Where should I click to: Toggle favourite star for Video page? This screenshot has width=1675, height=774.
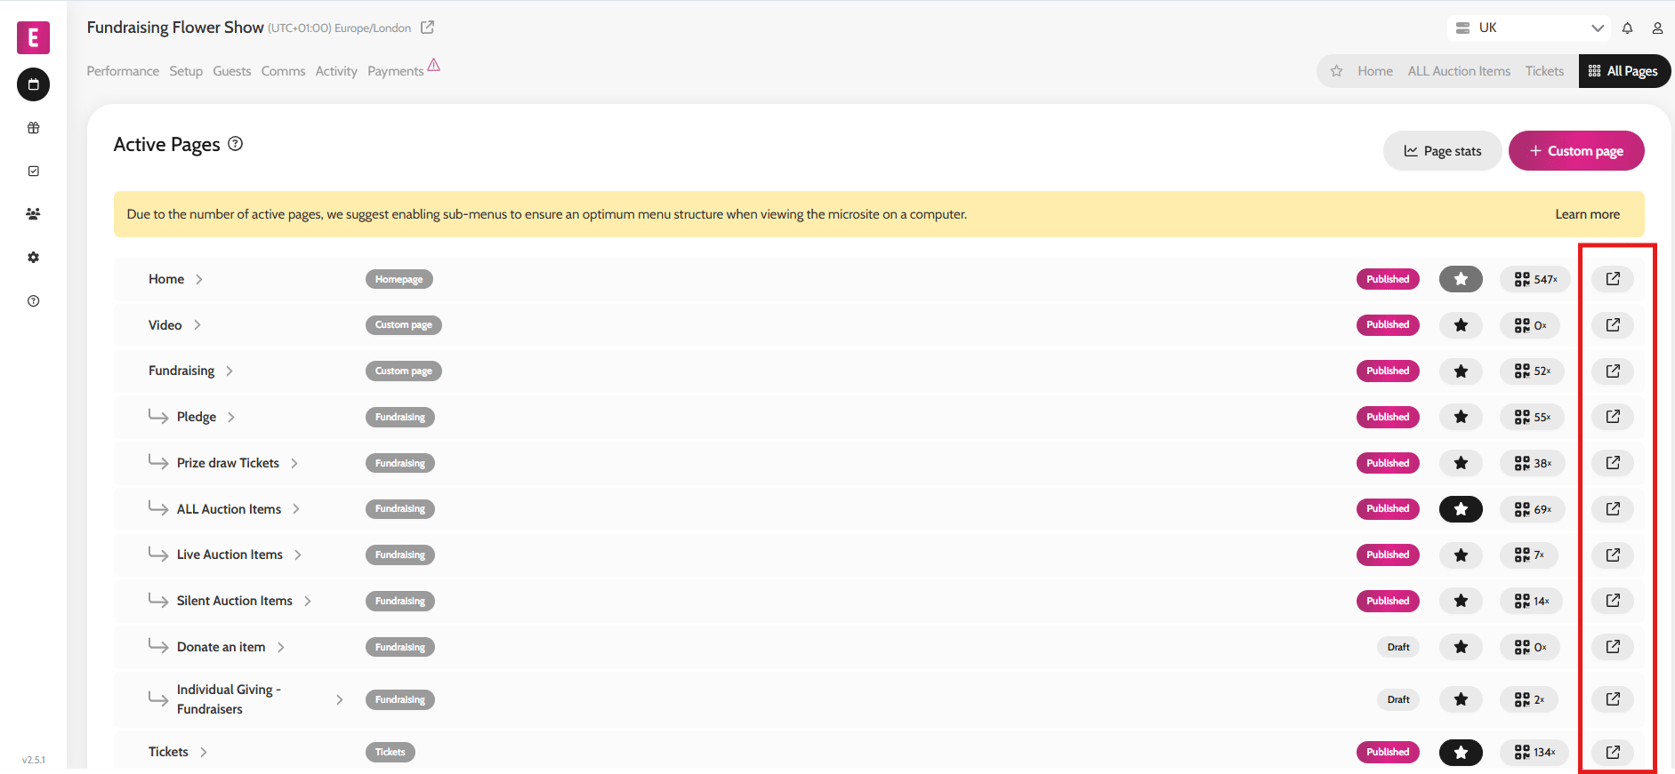tap(1461, 325)
